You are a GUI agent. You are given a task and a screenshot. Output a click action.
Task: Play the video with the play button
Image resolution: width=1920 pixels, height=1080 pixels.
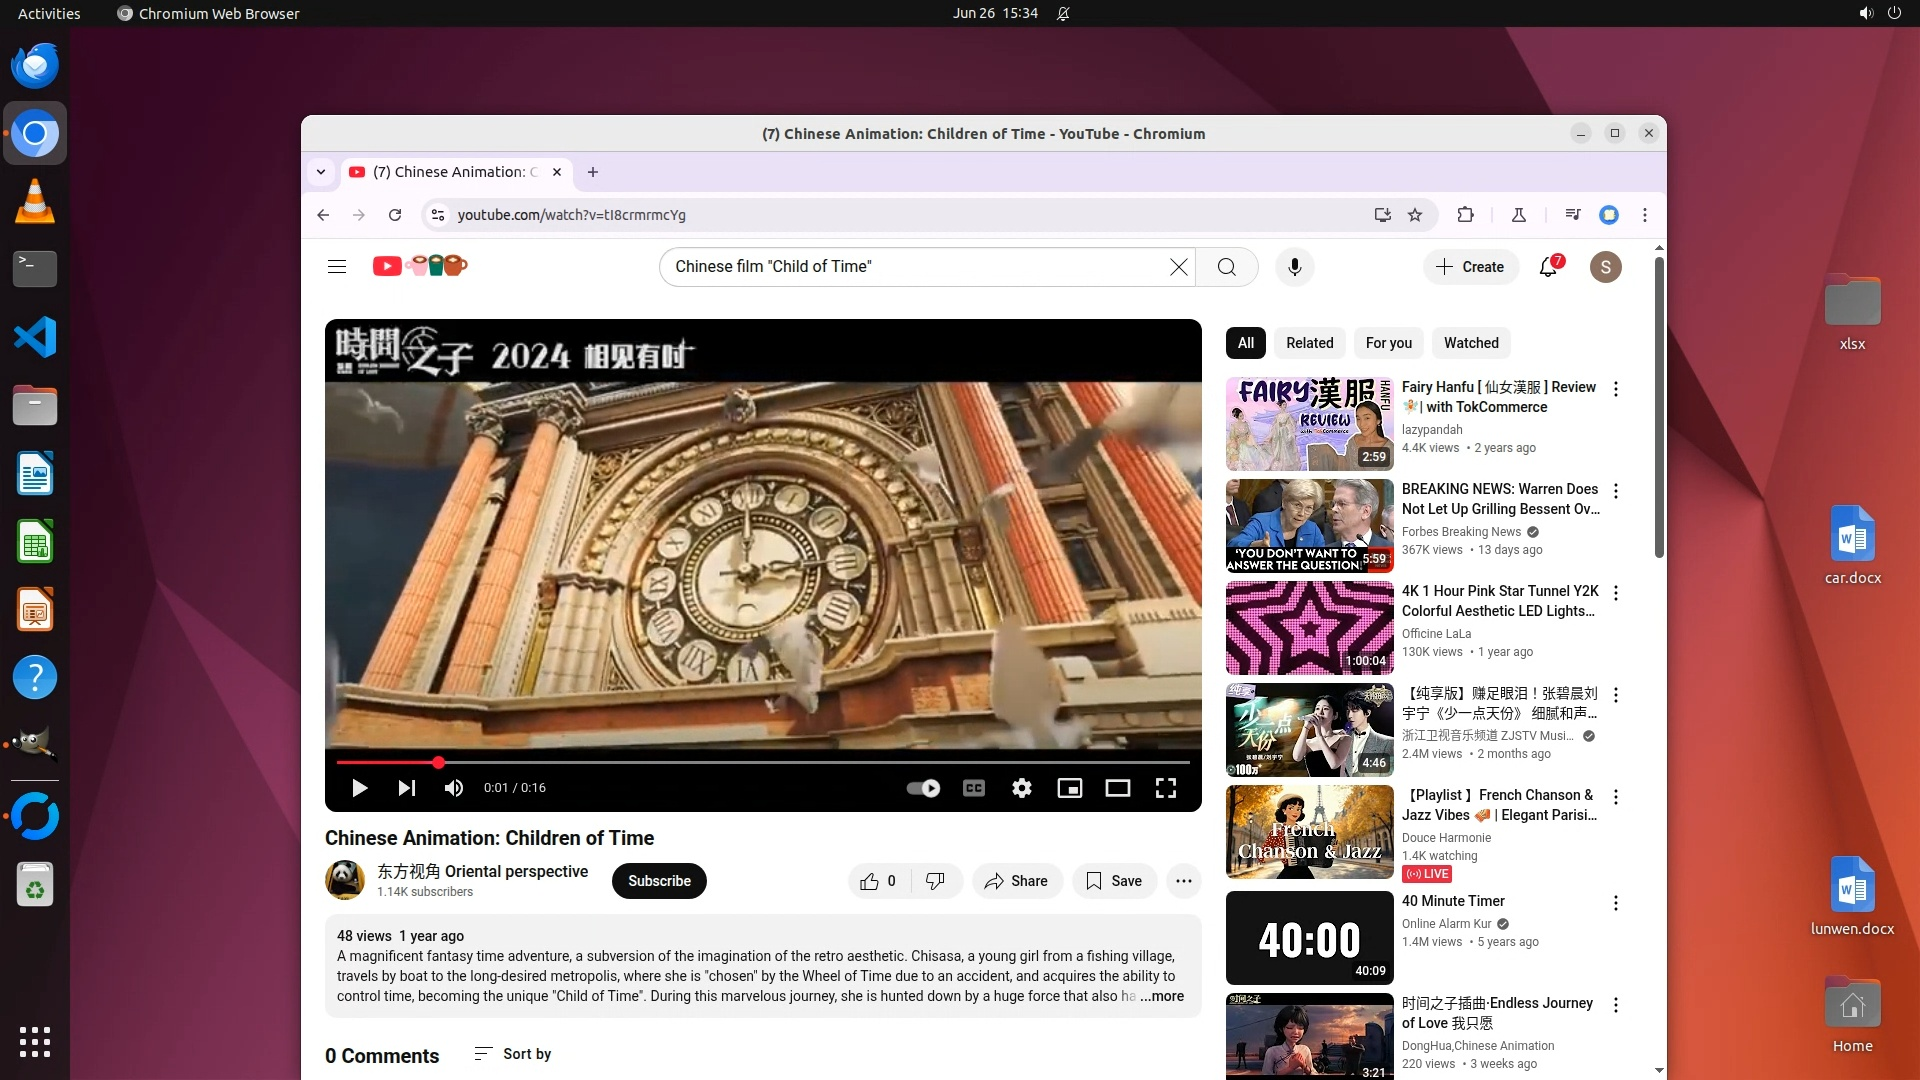pos(360,788)
